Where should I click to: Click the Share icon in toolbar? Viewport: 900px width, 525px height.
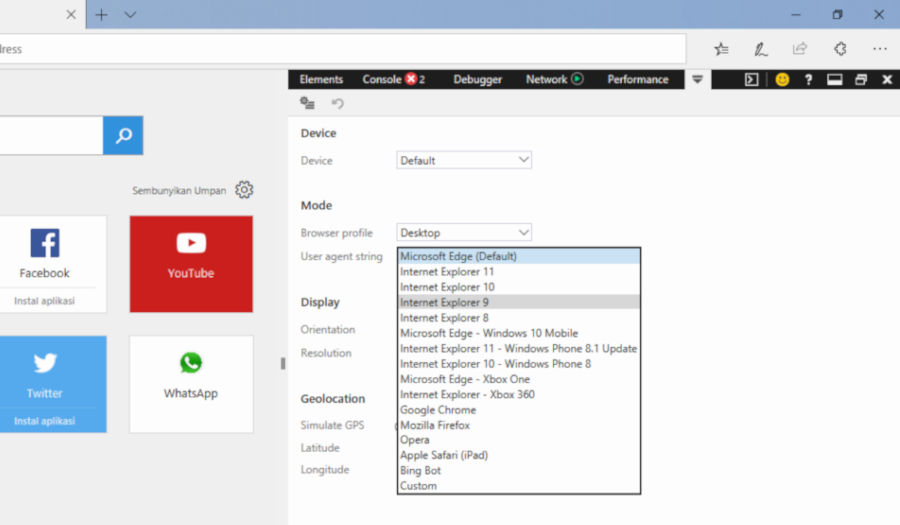click(800, 49)
